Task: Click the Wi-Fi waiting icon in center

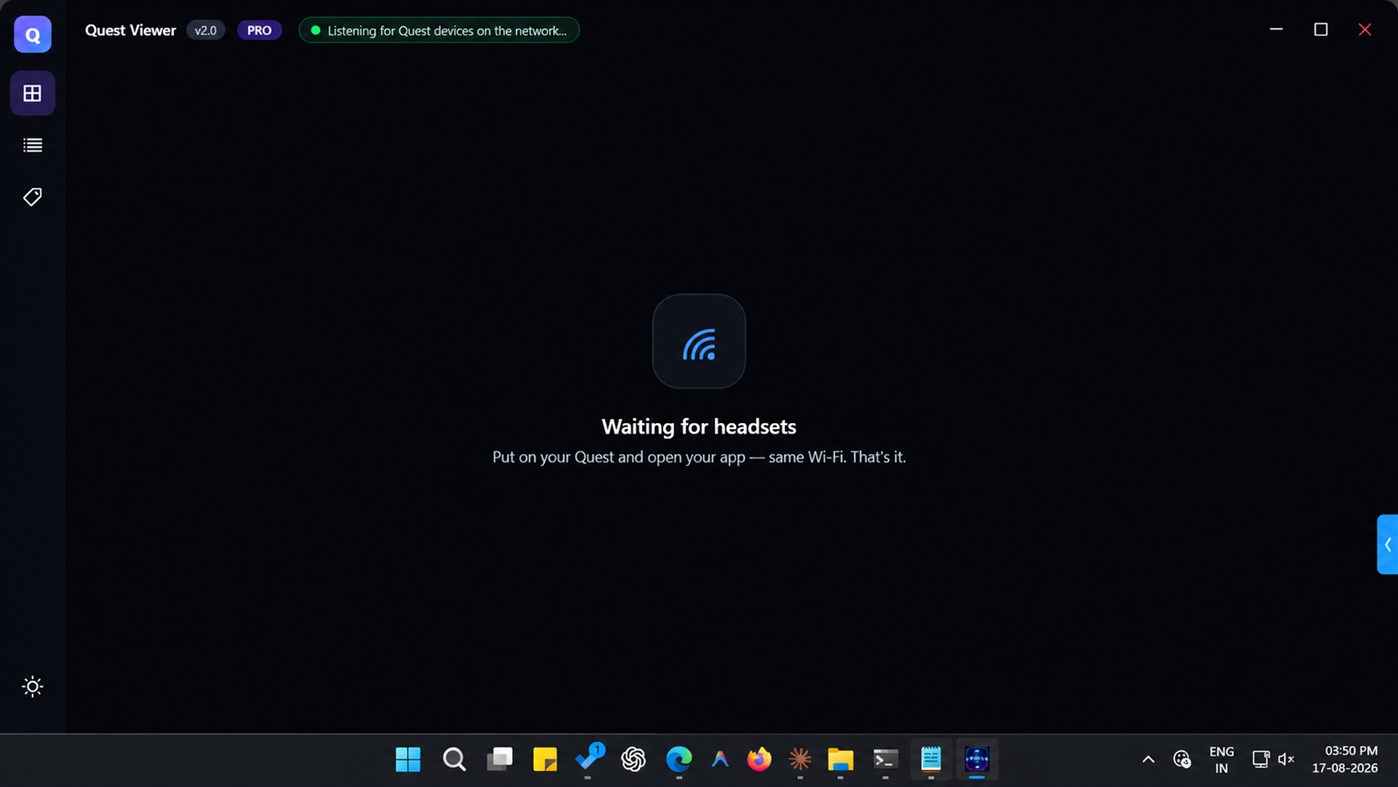Action: tap(699, 341)
